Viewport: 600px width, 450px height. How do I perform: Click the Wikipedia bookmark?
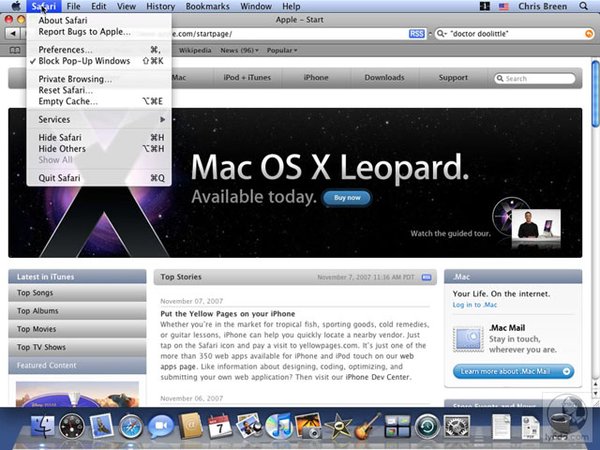[x=195, y=50]
